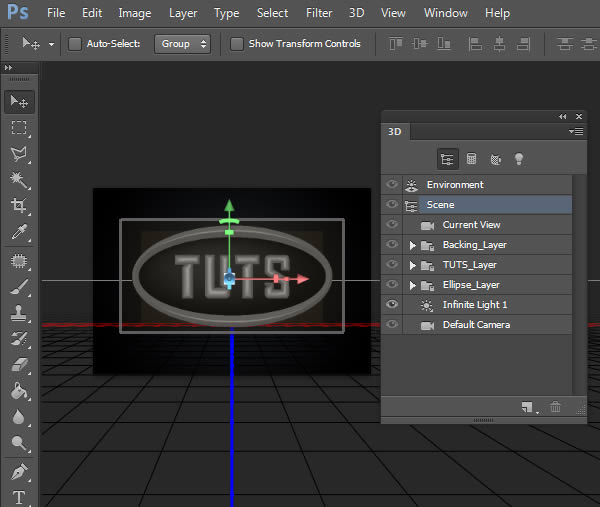Viewport: 600px width, 507px height.
Task: Click the red X-axis arrow handle
Action: 303,279
